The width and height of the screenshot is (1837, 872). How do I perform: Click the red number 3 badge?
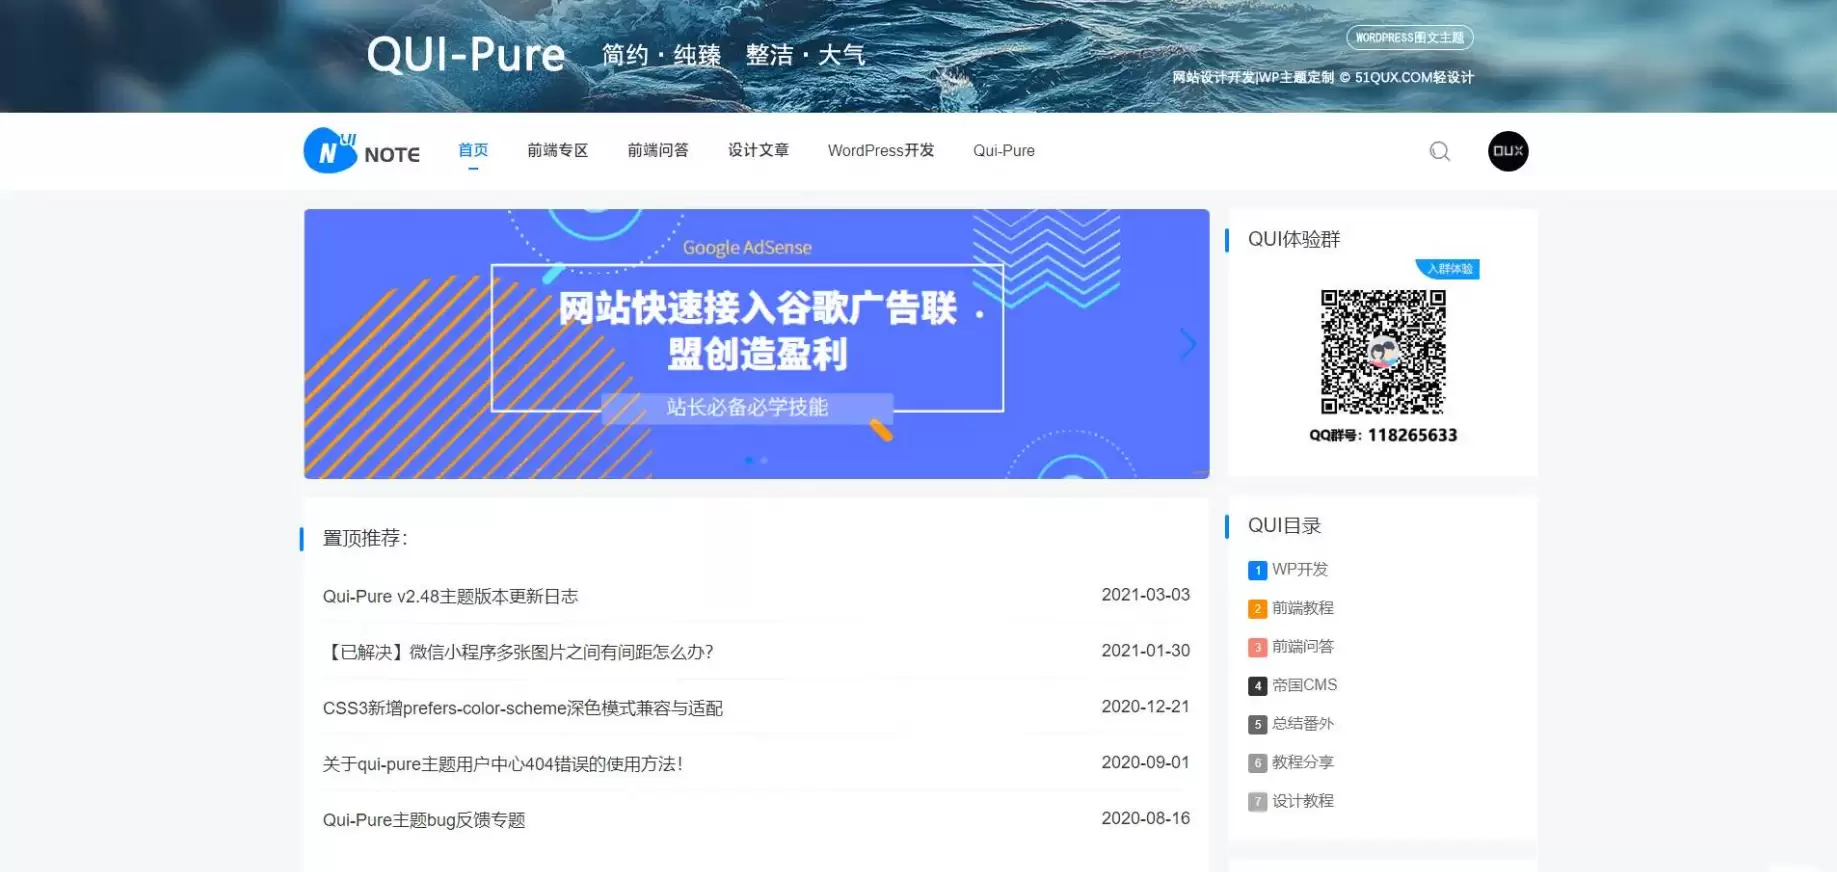coord(1257,647)
